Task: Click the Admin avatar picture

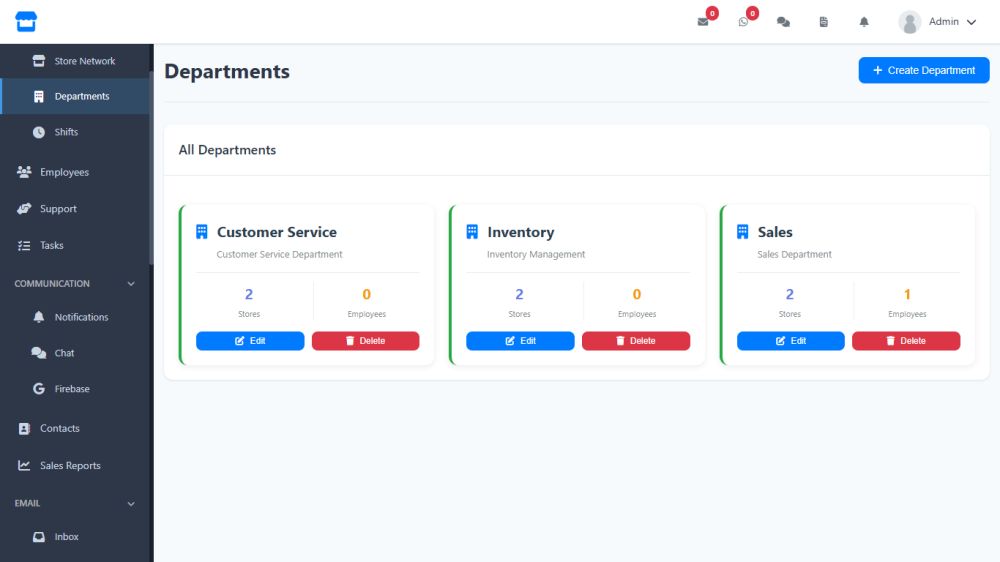Action: (x=909, y=22)
